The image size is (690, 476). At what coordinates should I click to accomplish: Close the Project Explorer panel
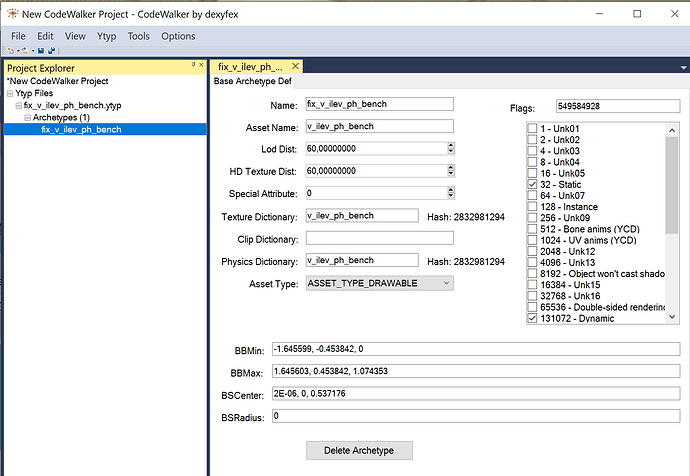click(x=202, y=65)
